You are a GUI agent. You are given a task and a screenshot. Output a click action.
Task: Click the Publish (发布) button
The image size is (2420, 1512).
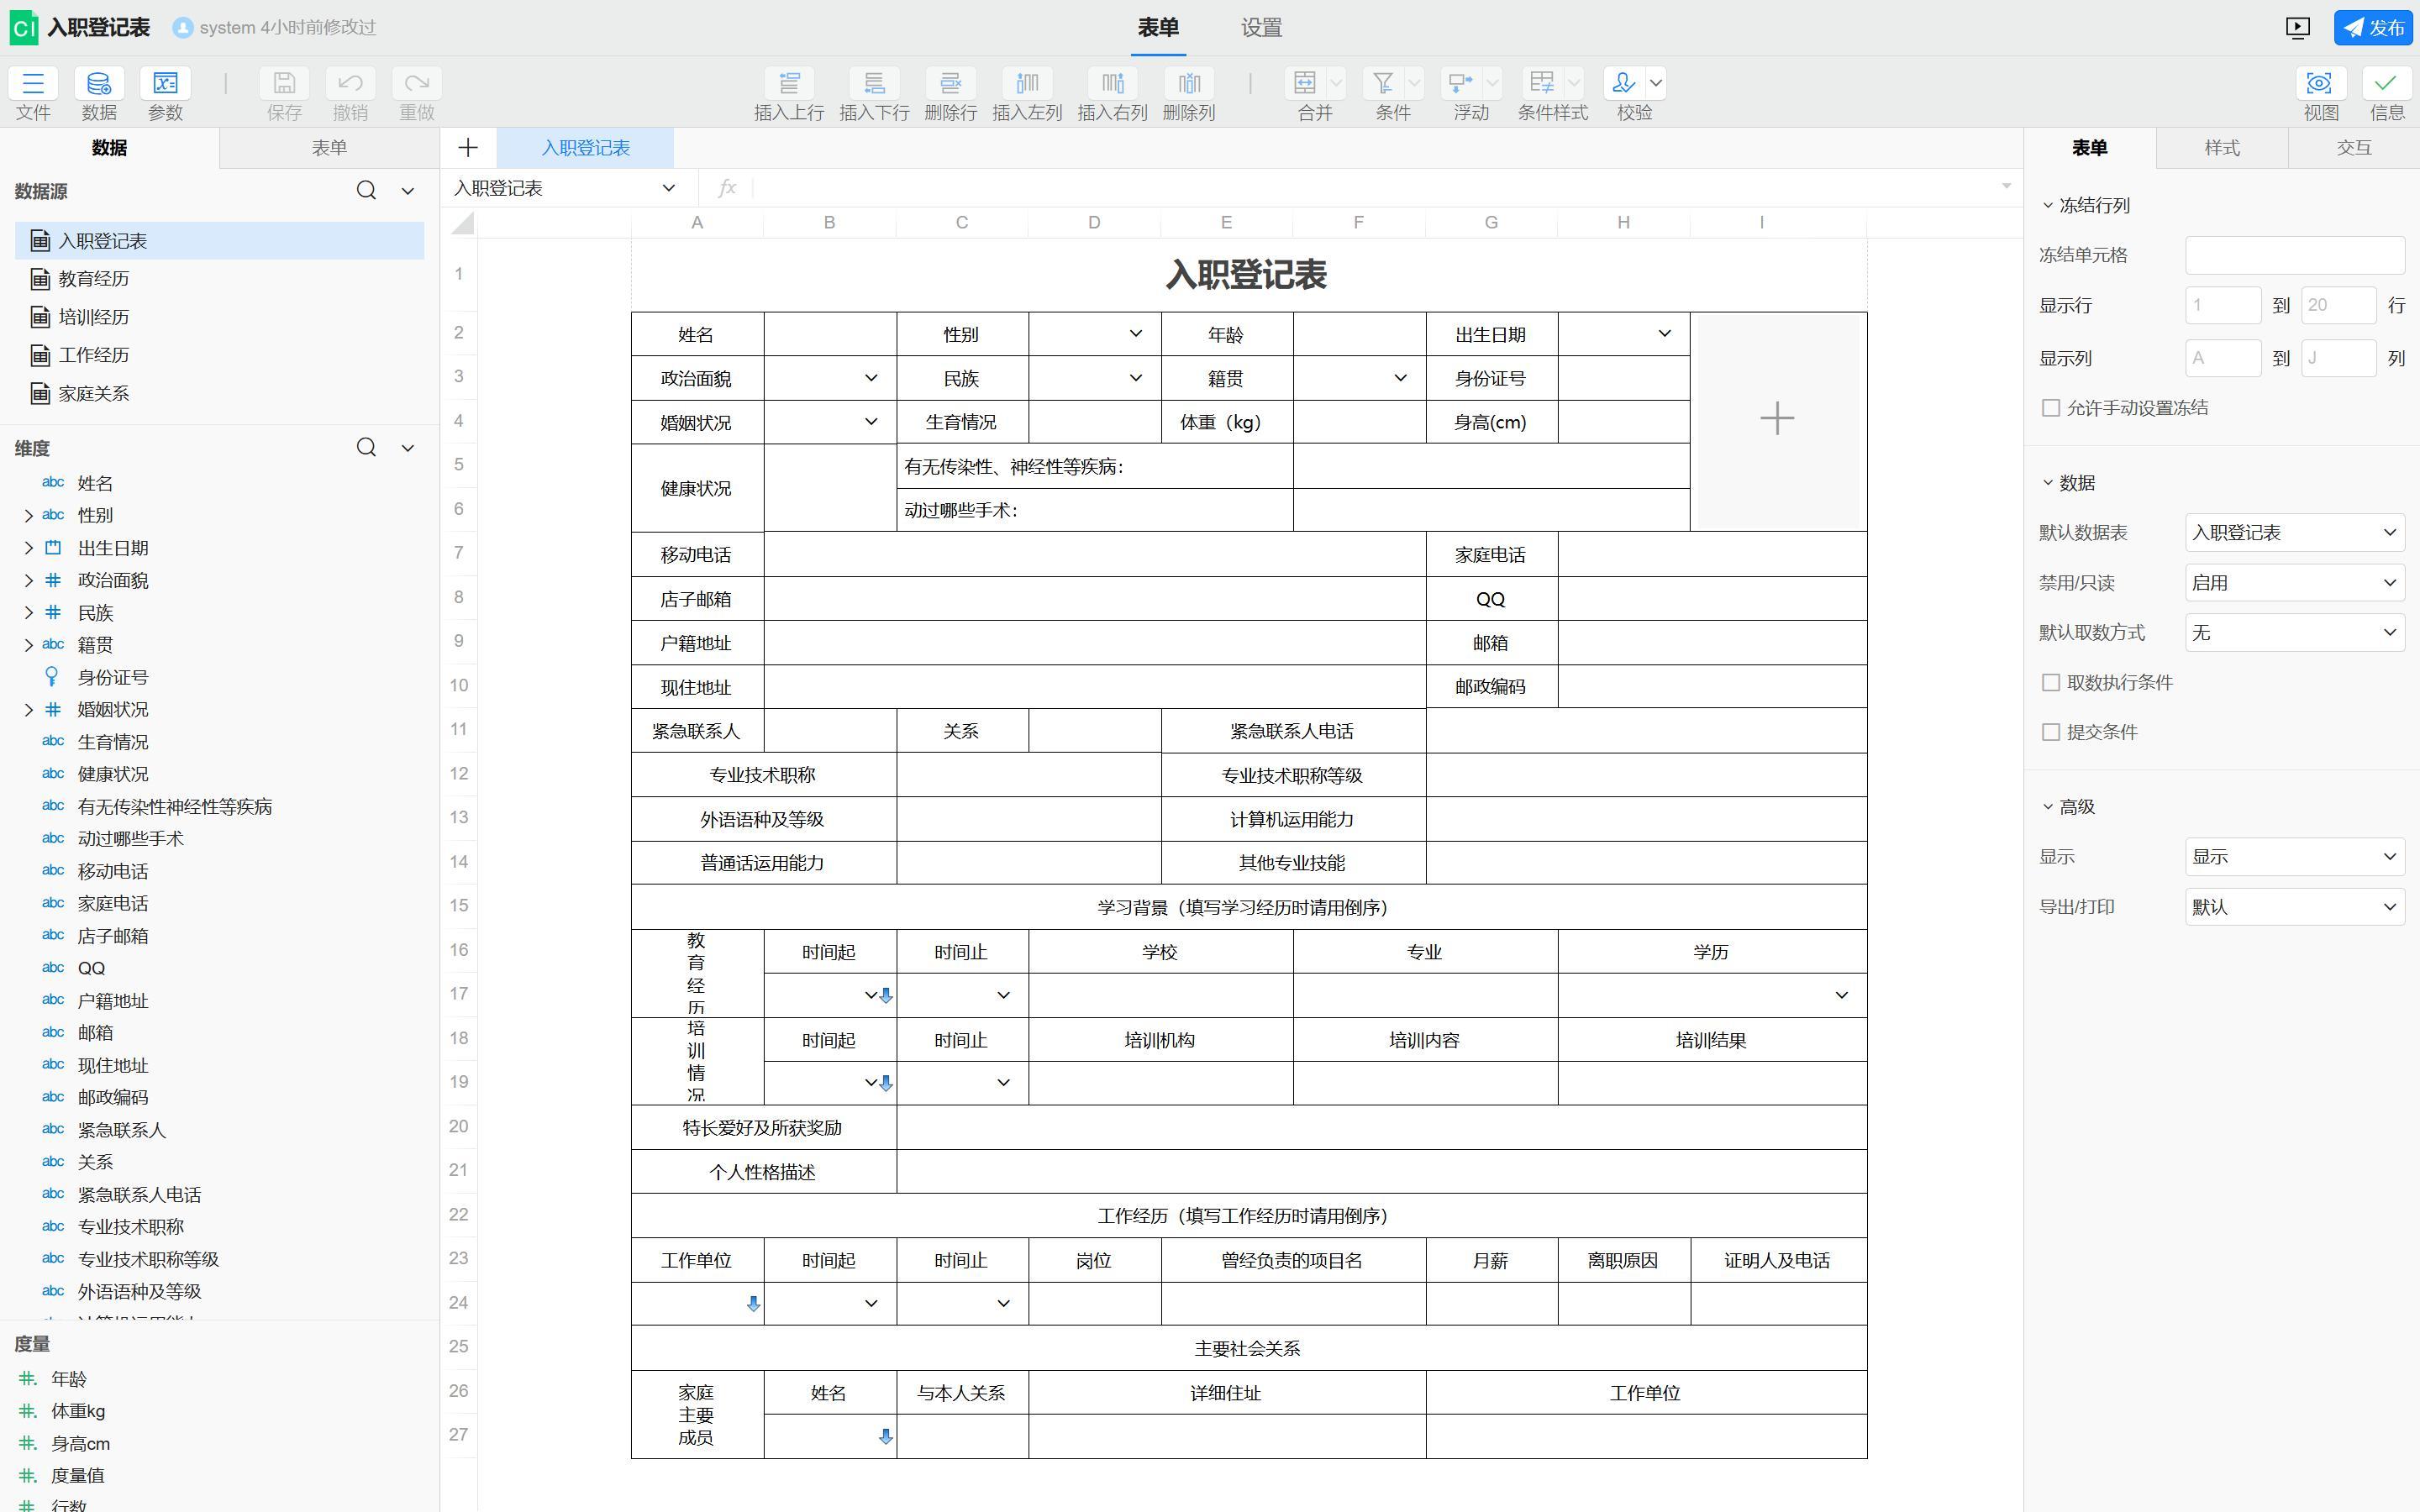point(2372,28)
